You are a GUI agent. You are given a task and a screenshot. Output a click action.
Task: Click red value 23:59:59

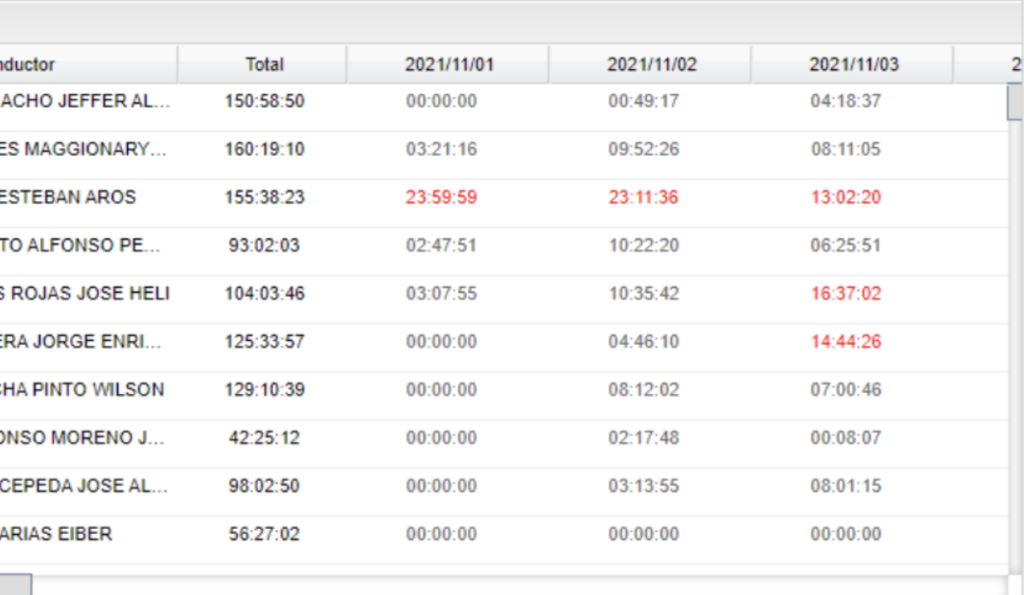tap(441, 197)
